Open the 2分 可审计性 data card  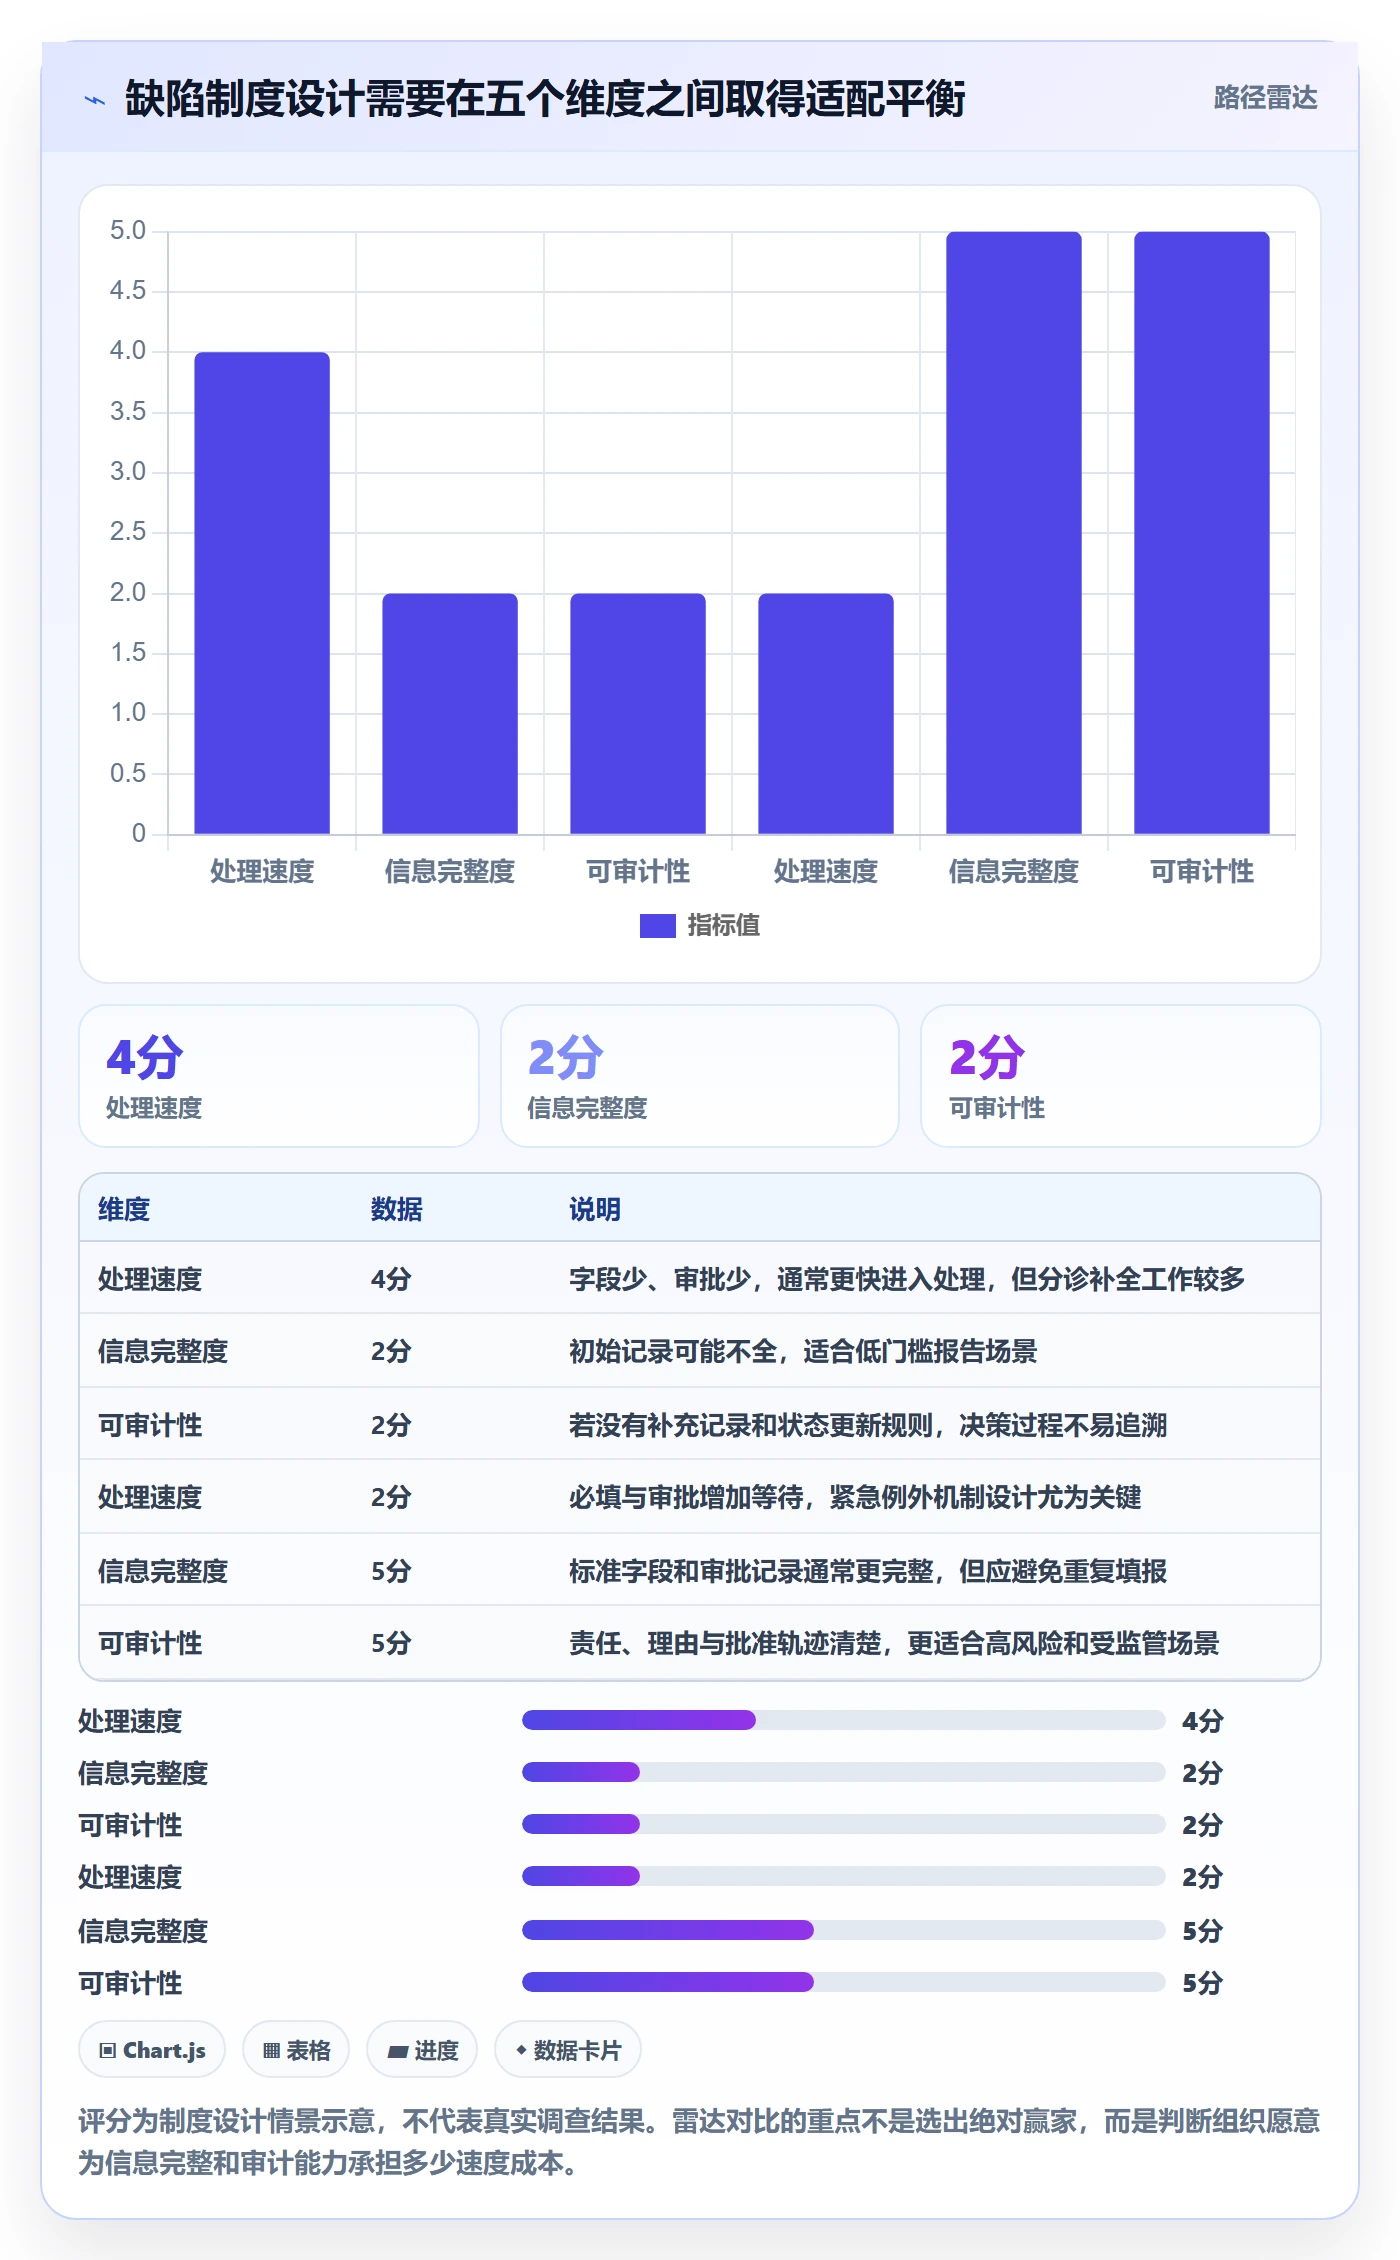(x=1121, y=1076)
